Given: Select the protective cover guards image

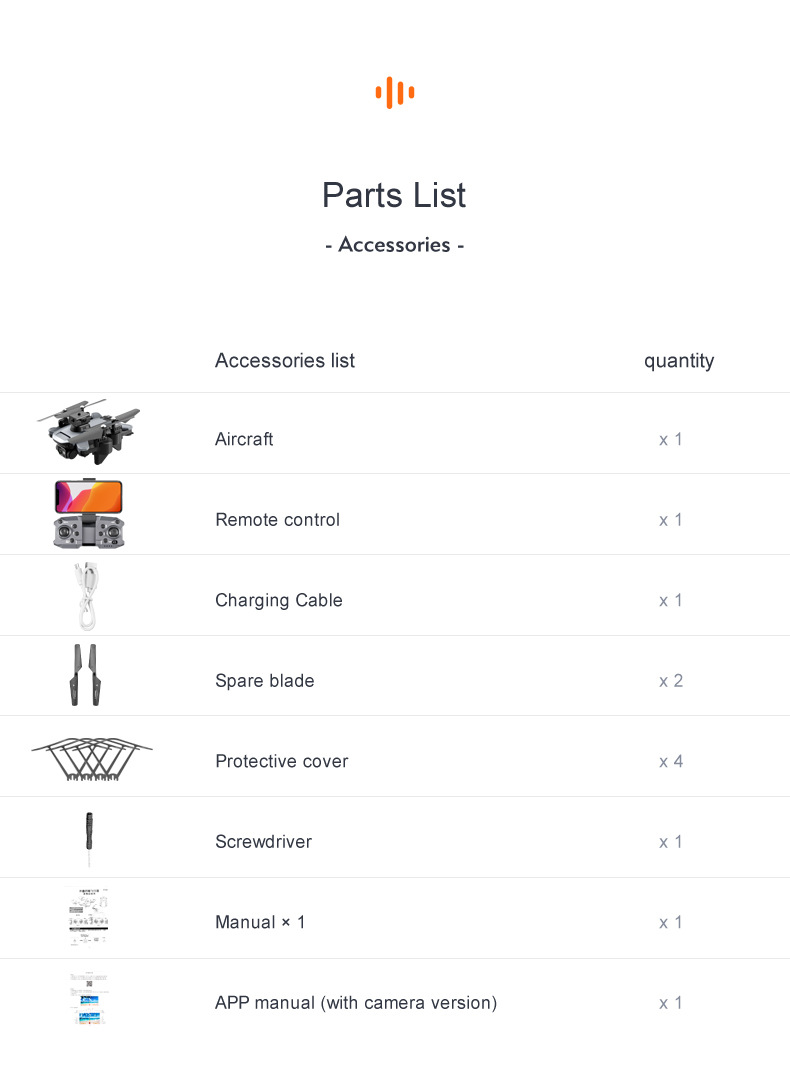Looking at the screenshot, I should point(92,759).
